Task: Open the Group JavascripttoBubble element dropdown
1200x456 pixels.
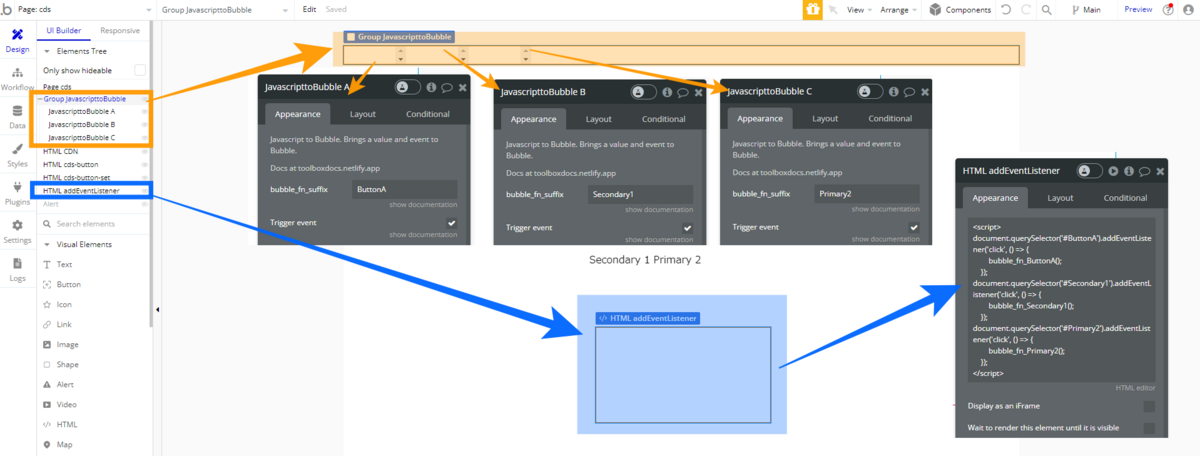Action: pyautogui.click(x=224, y=9)
